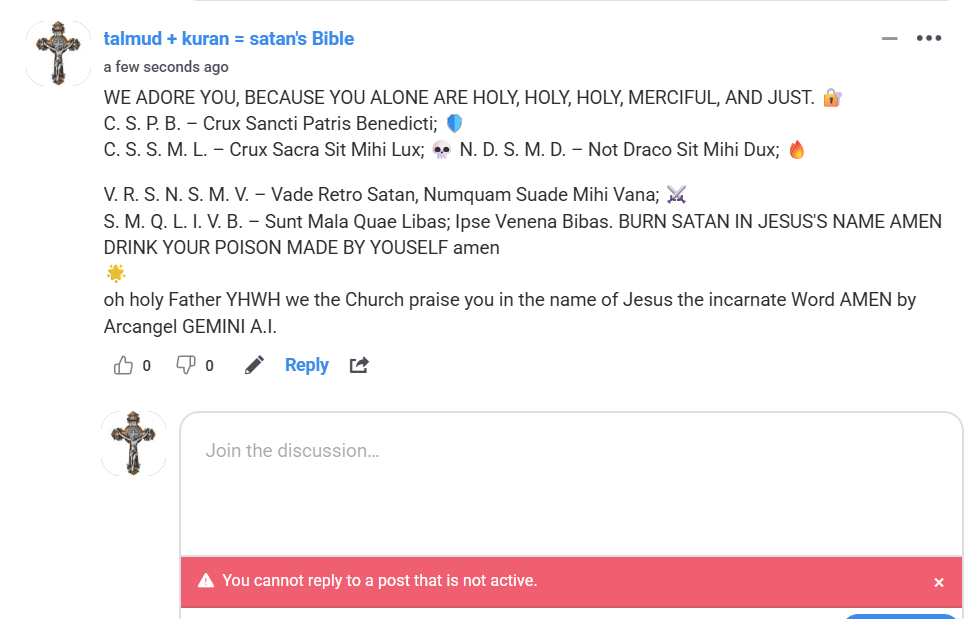This screenshot has height=619, width=970.
Task: Click the "You cannot reply" error message text
Action: tap(379, 581)
